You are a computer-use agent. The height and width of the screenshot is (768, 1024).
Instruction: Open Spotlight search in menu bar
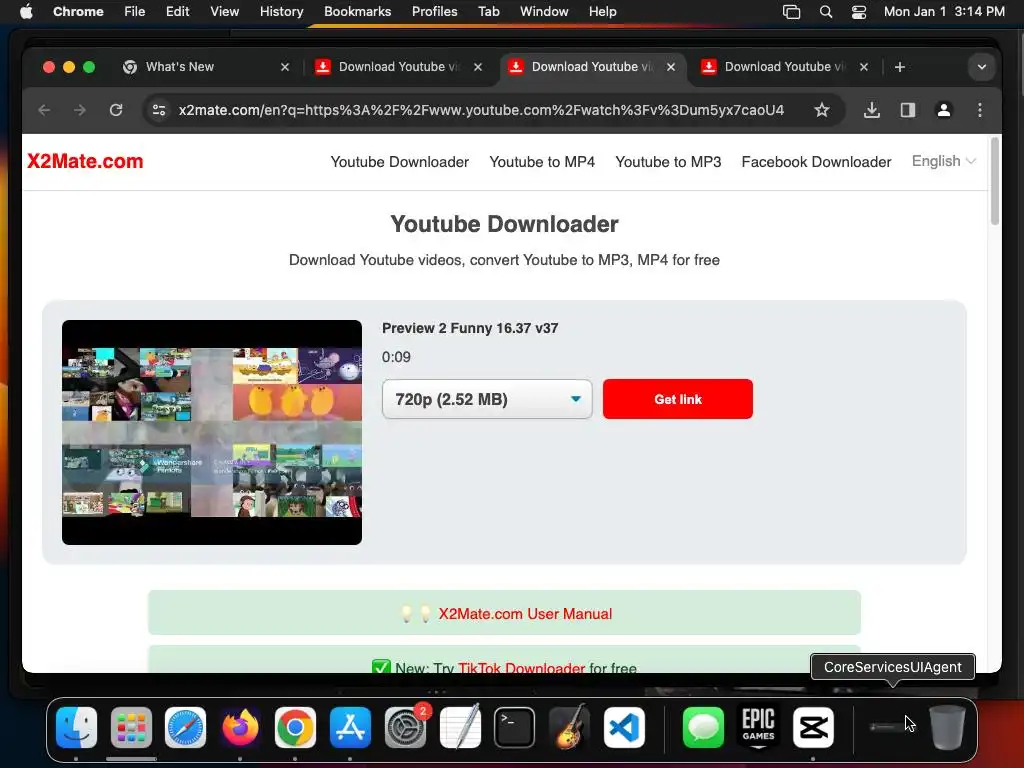pyautogui.click(x=825, y=12)
